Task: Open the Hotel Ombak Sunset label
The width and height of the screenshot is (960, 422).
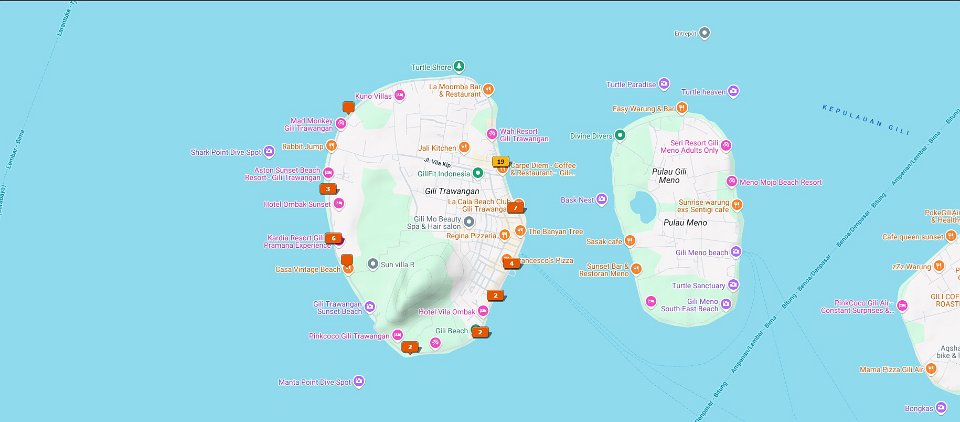Action: click(296, 204)
